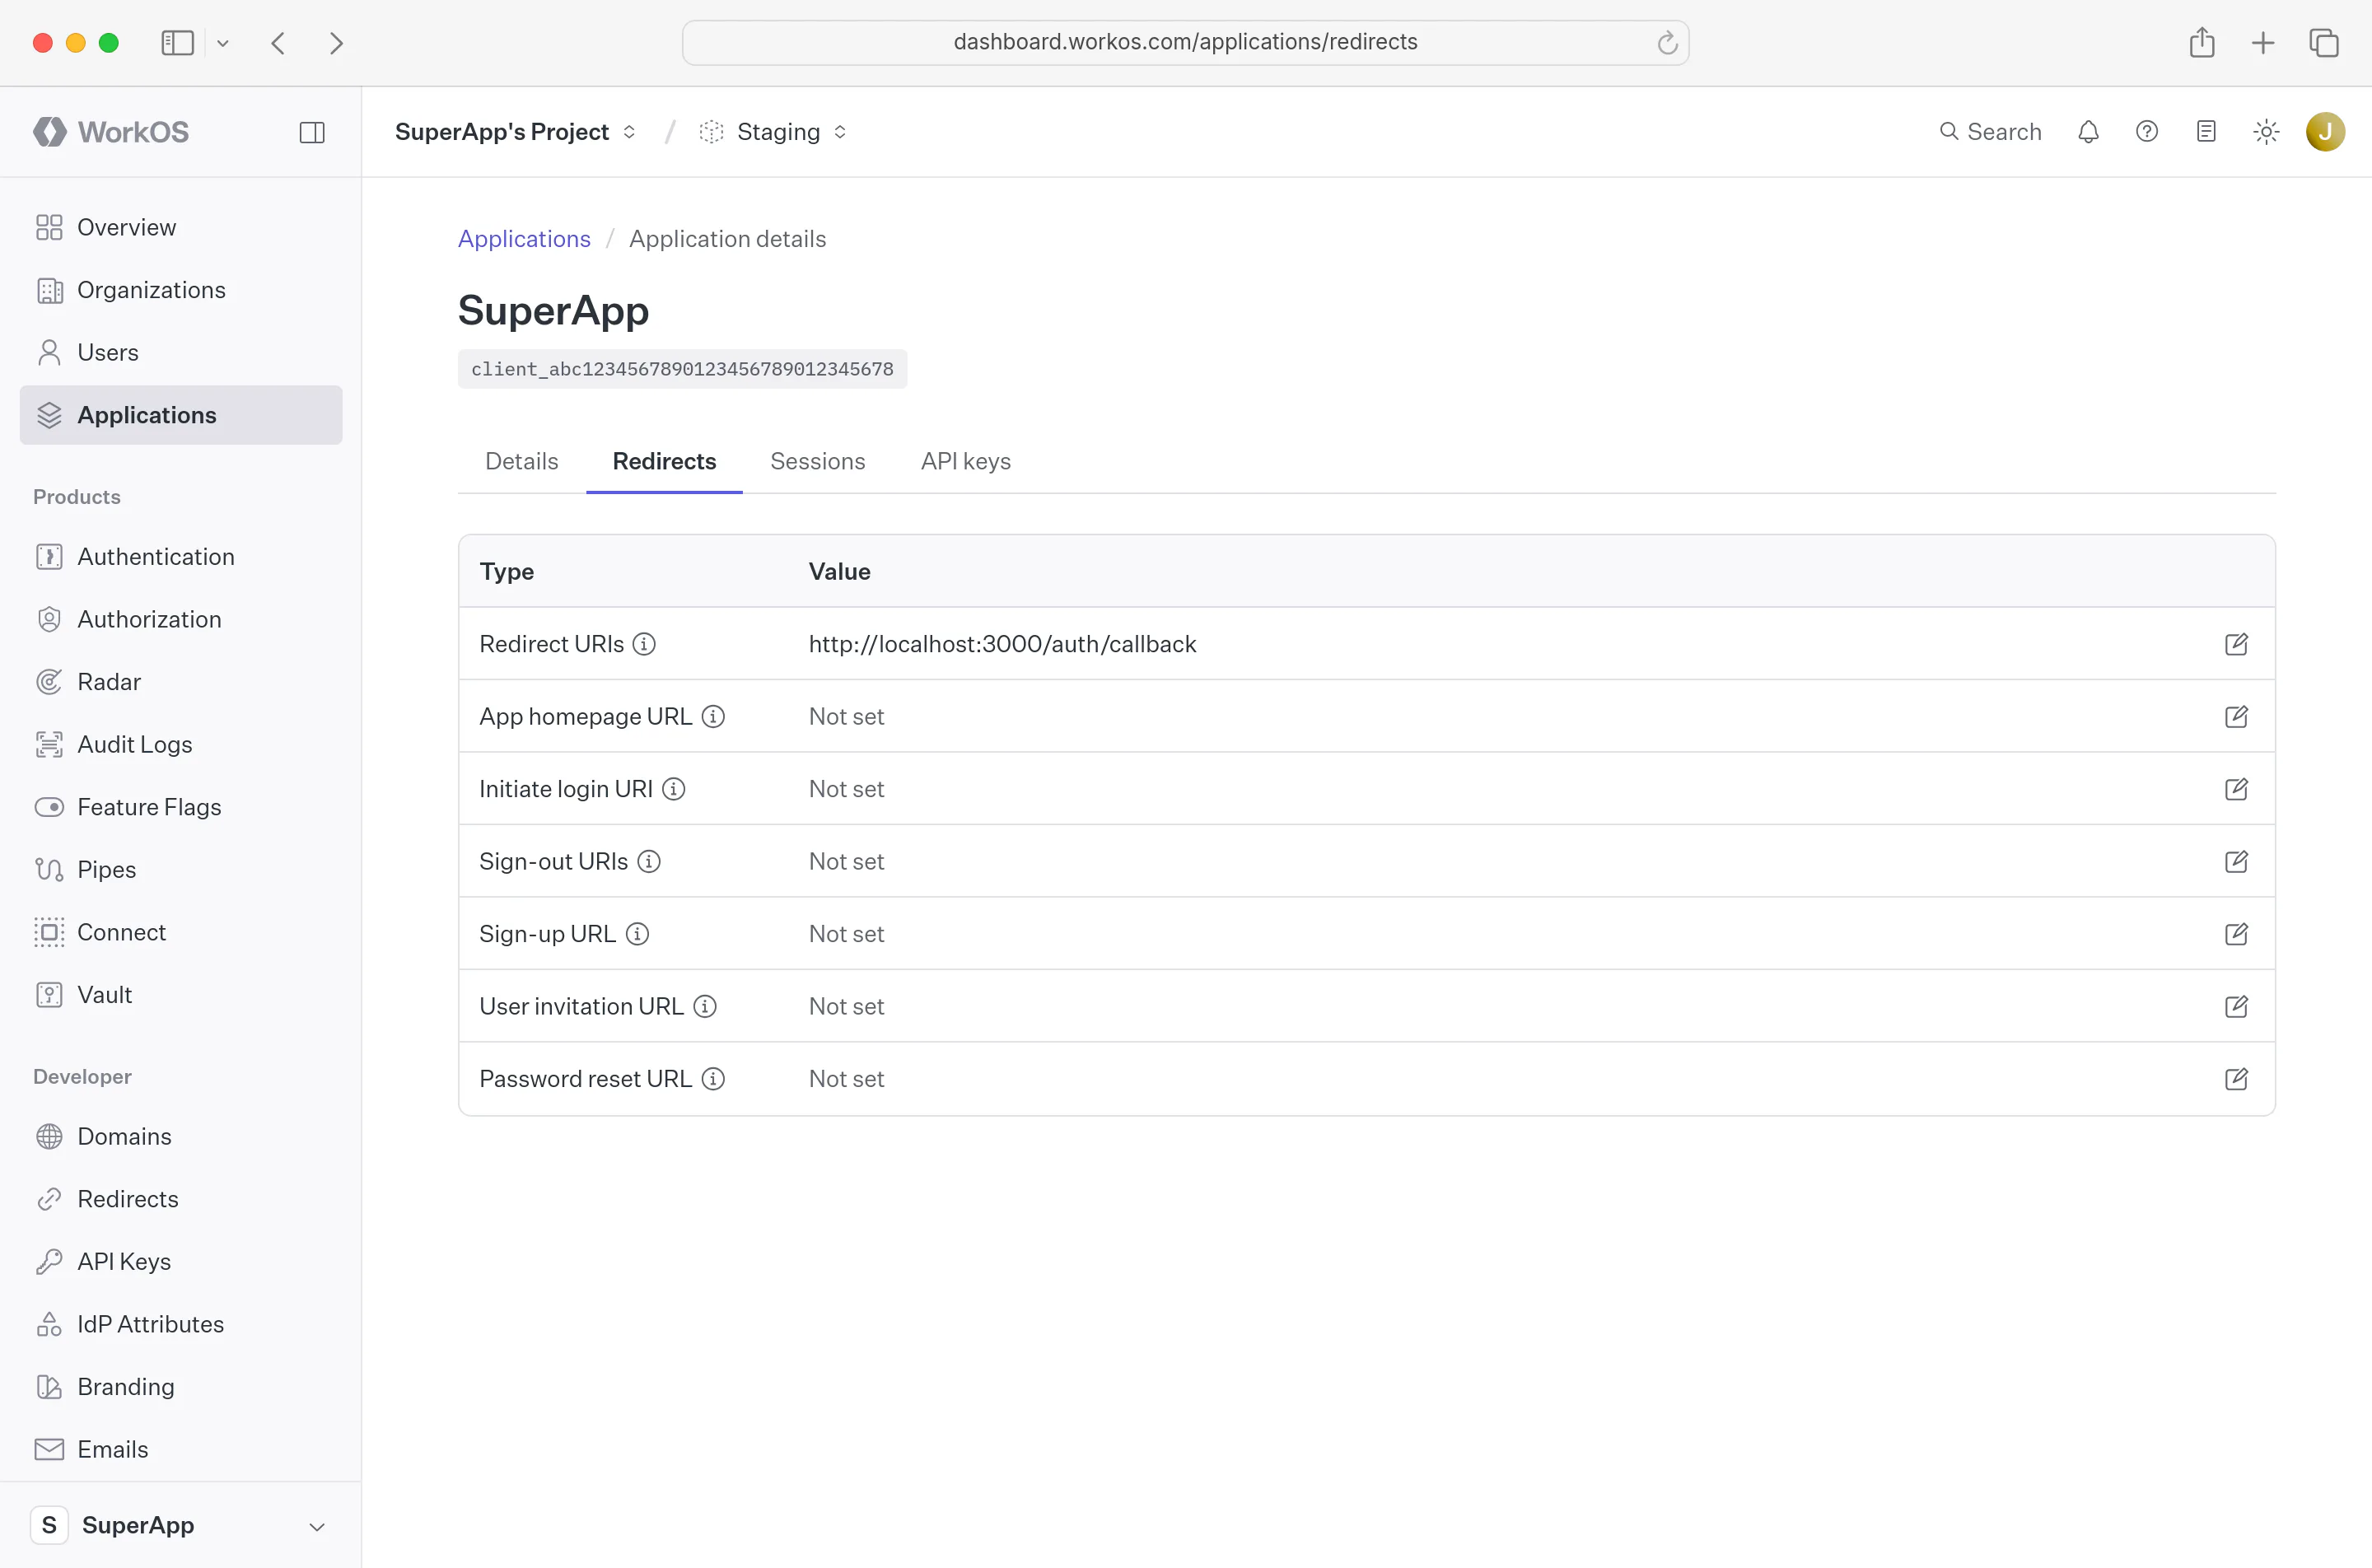
Task: Open Authentication product page
Action: (x=180, y=556)
